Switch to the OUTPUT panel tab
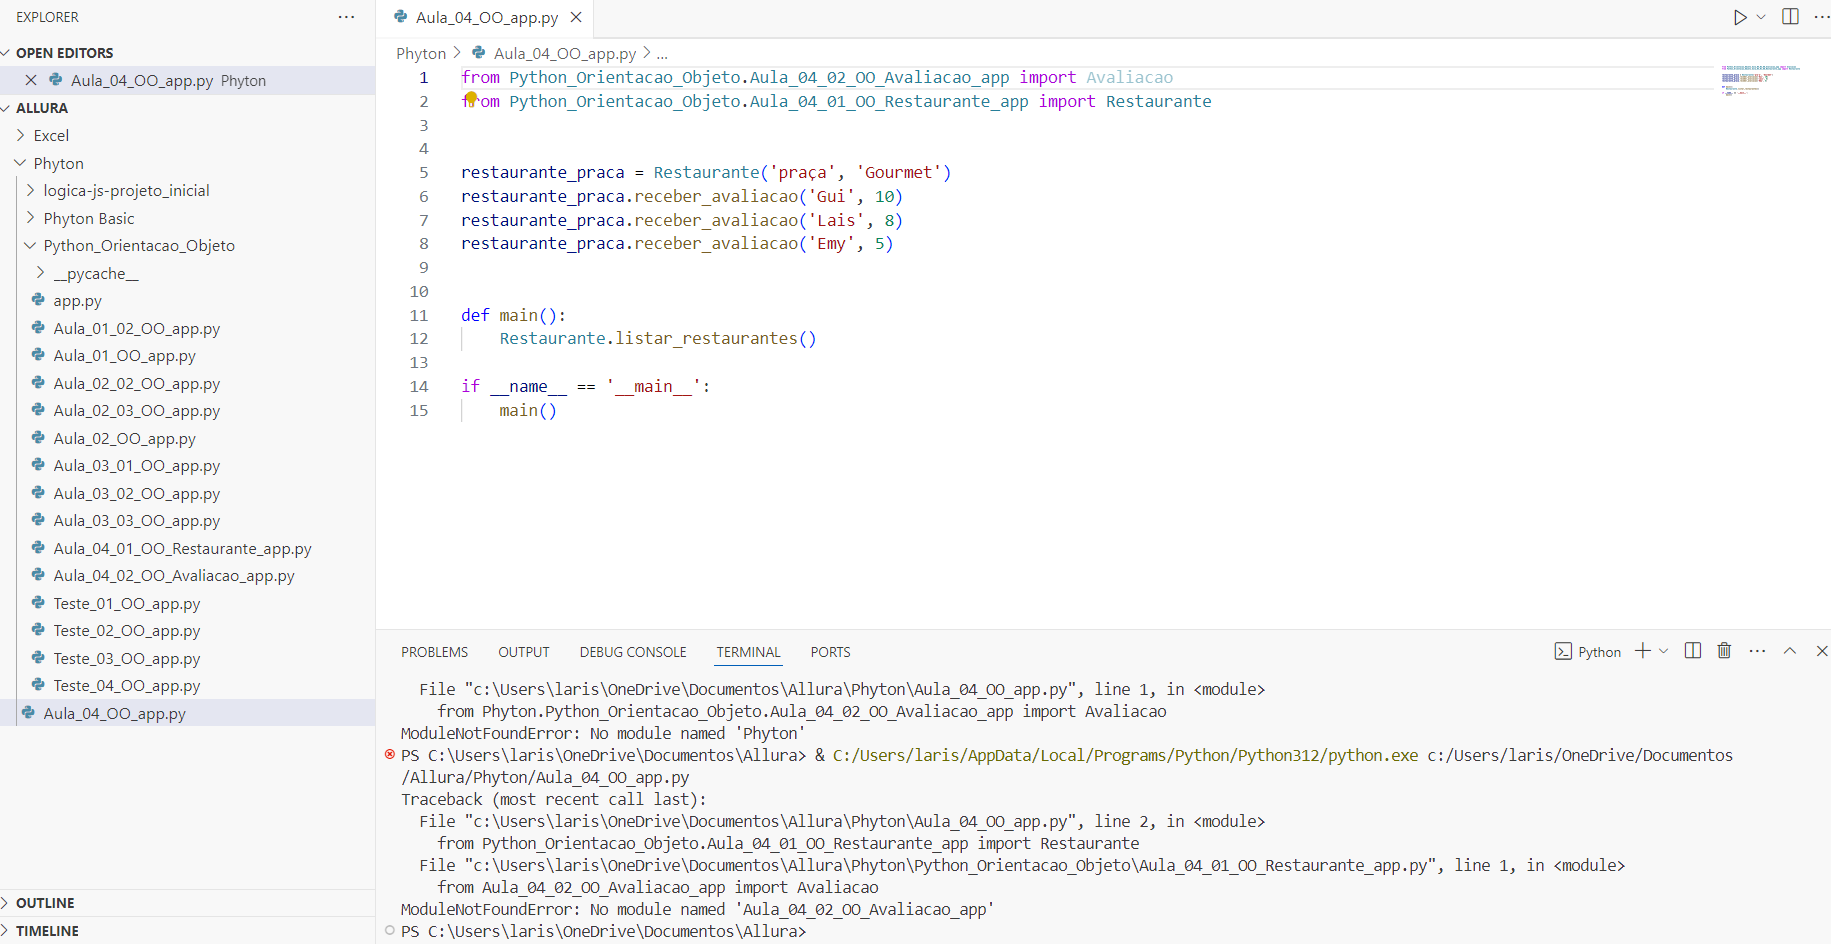Screen dimensions: 1831x944 524,652
